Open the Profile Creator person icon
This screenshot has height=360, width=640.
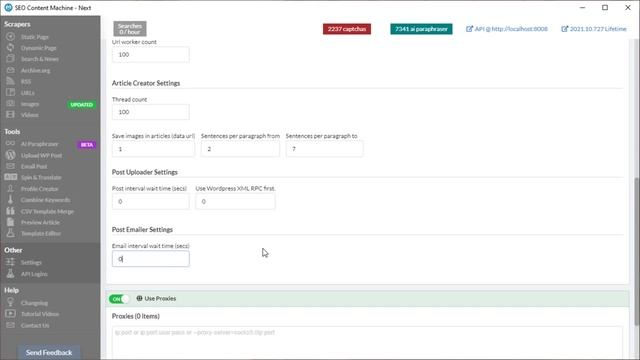[10, 189]
